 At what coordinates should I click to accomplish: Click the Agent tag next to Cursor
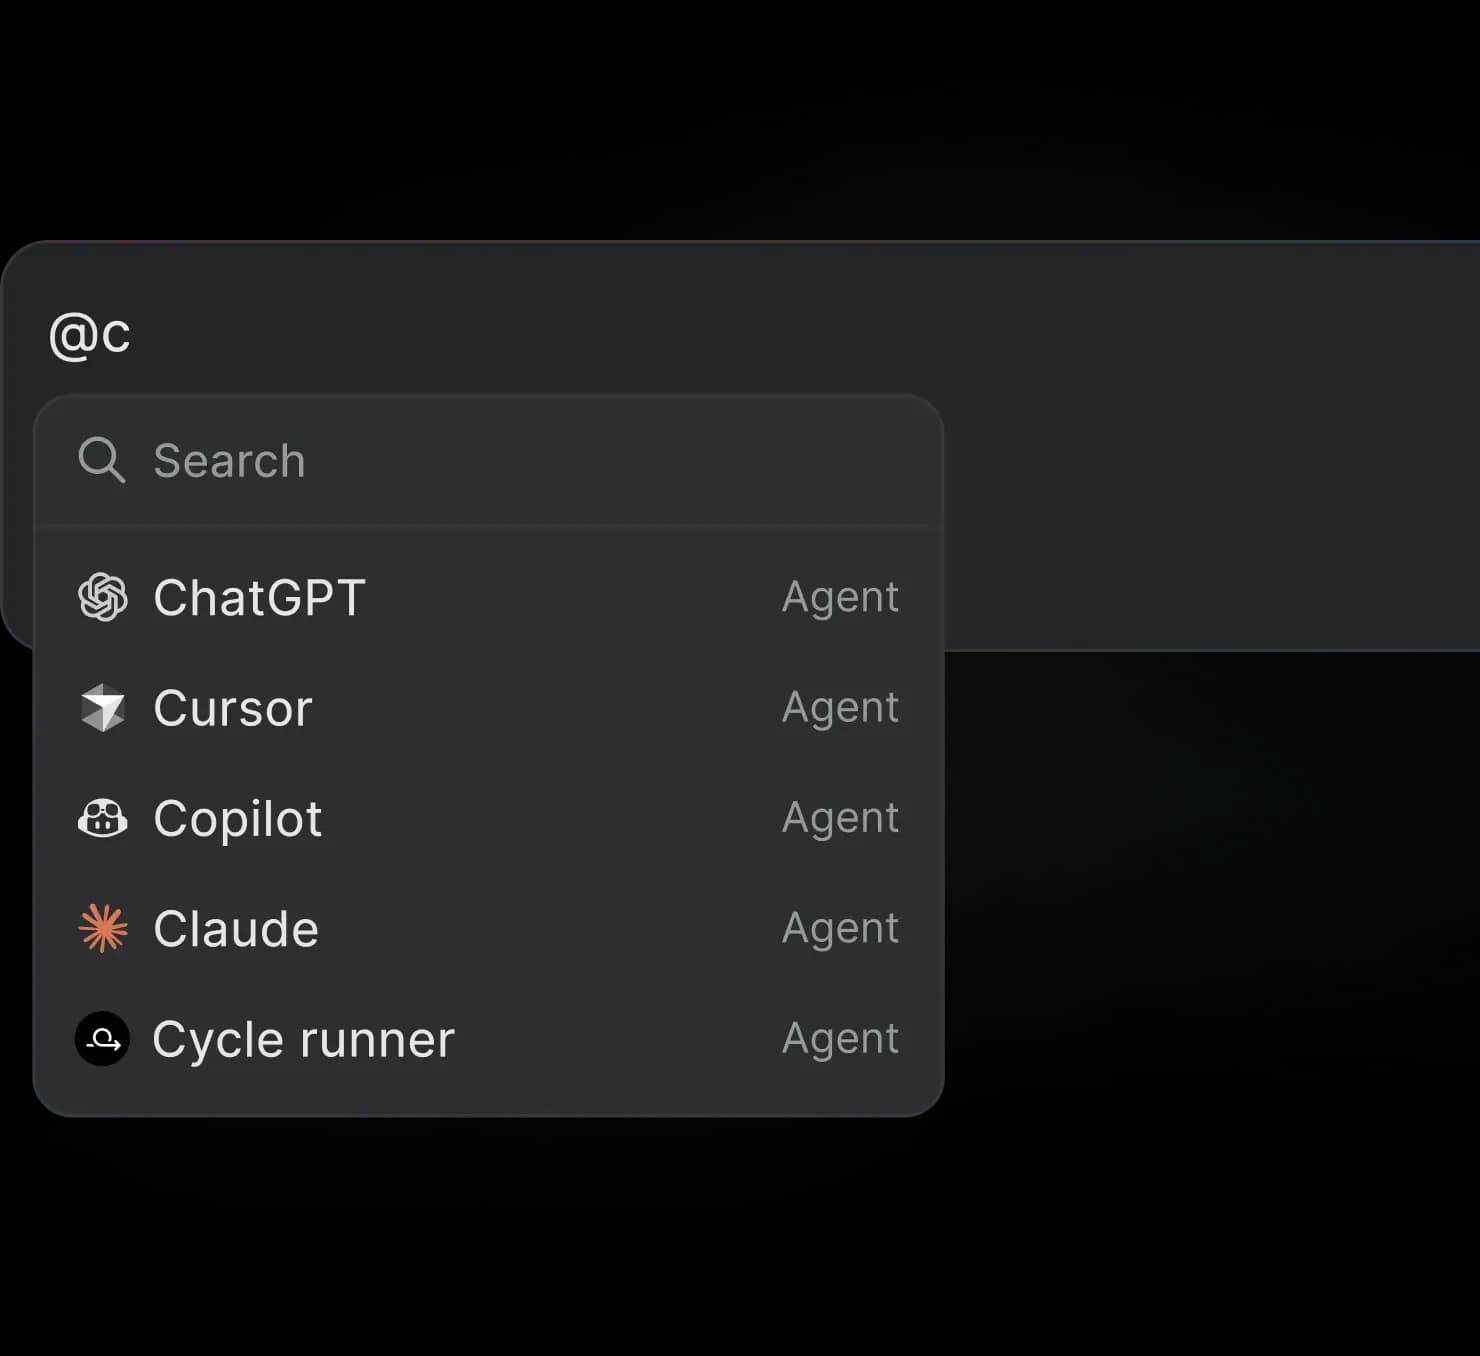click(840, 708)
